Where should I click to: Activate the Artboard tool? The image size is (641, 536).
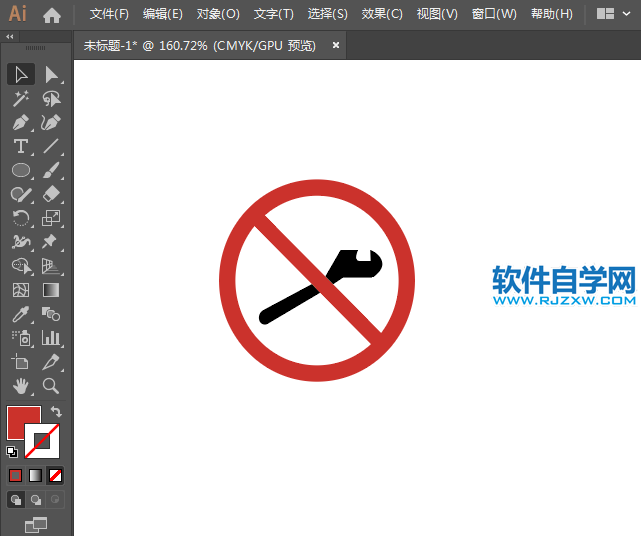[21, 362]
